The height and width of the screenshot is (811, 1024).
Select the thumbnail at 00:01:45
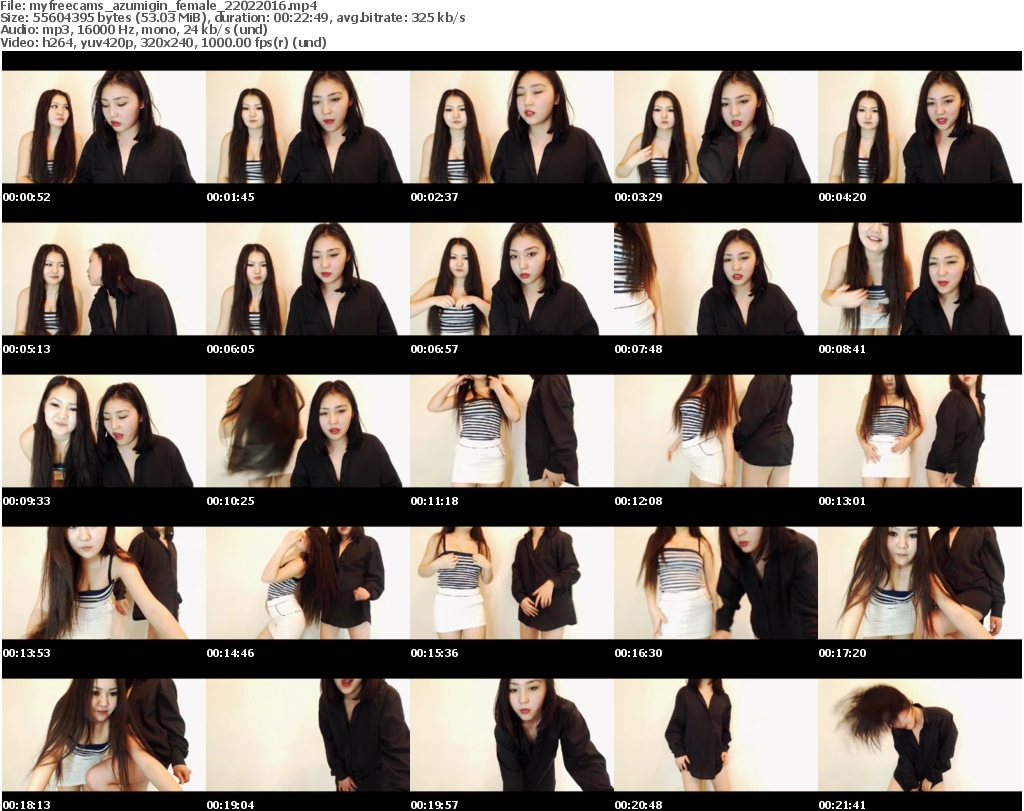point(308,127)
